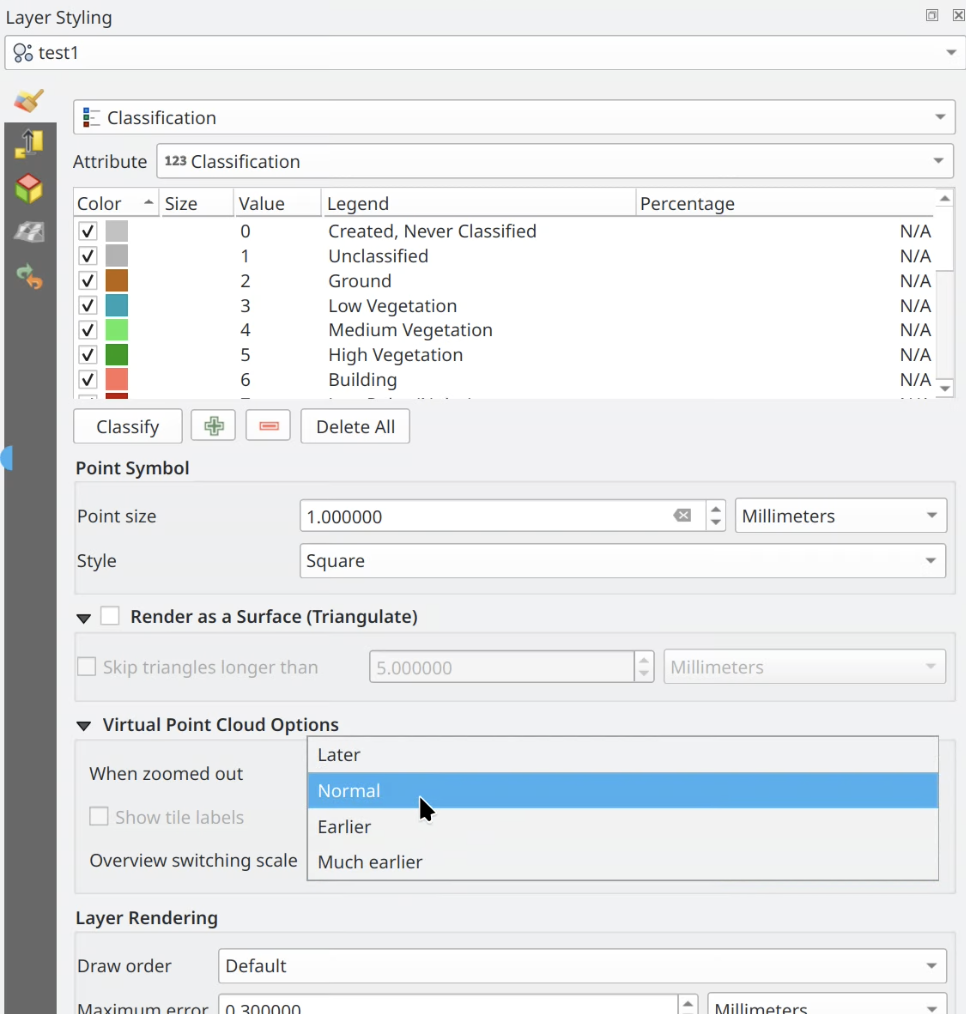Clear the Point size field value

tap(682, 516)
